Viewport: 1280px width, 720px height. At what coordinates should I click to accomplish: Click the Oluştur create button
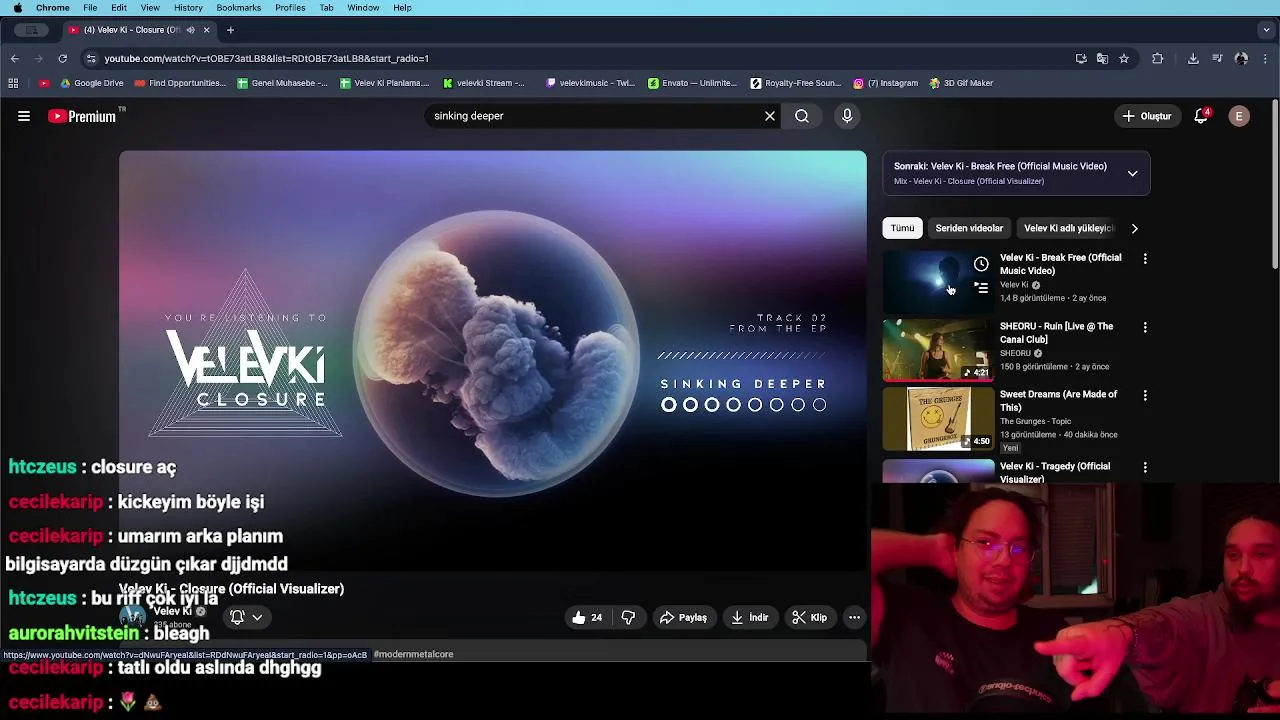(1146, 116)
